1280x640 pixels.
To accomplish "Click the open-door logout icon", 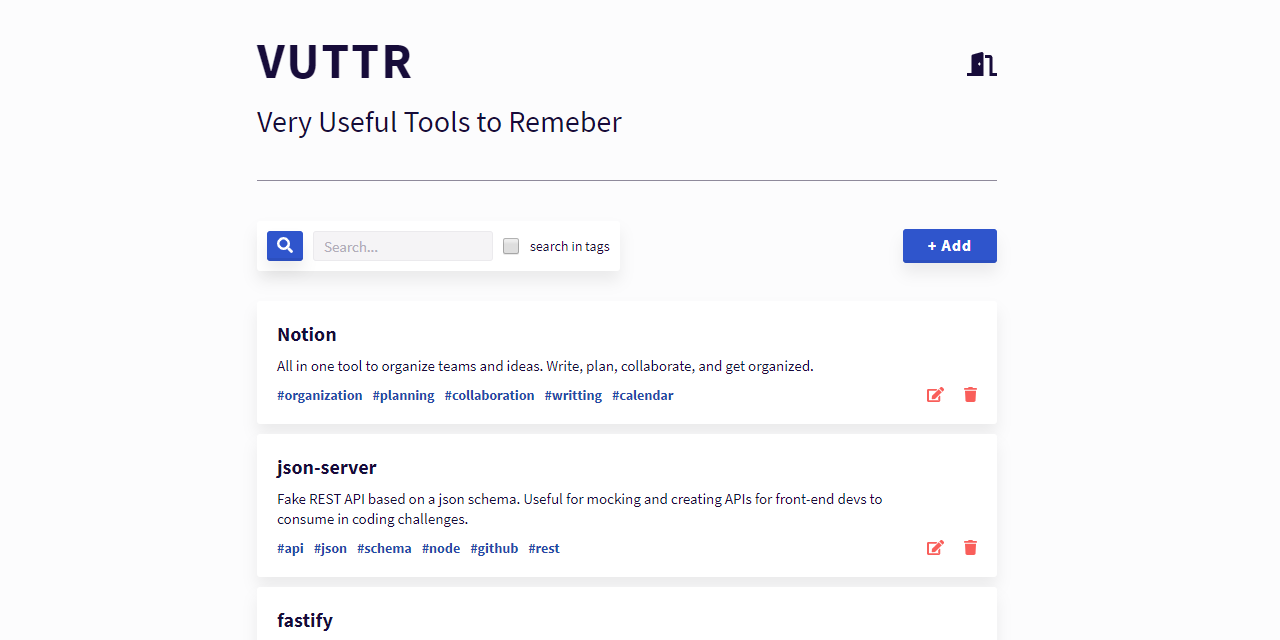I will (981, 64).
